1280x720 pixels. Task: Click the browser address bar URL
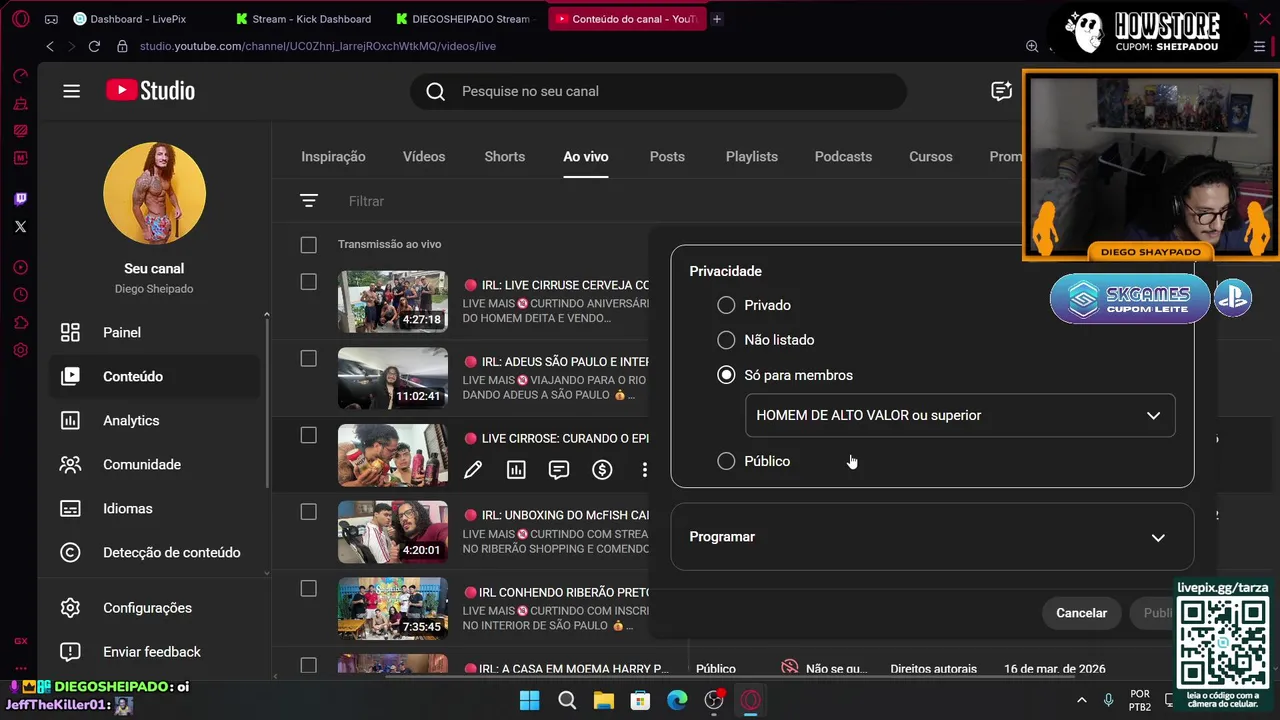(318, 46)
